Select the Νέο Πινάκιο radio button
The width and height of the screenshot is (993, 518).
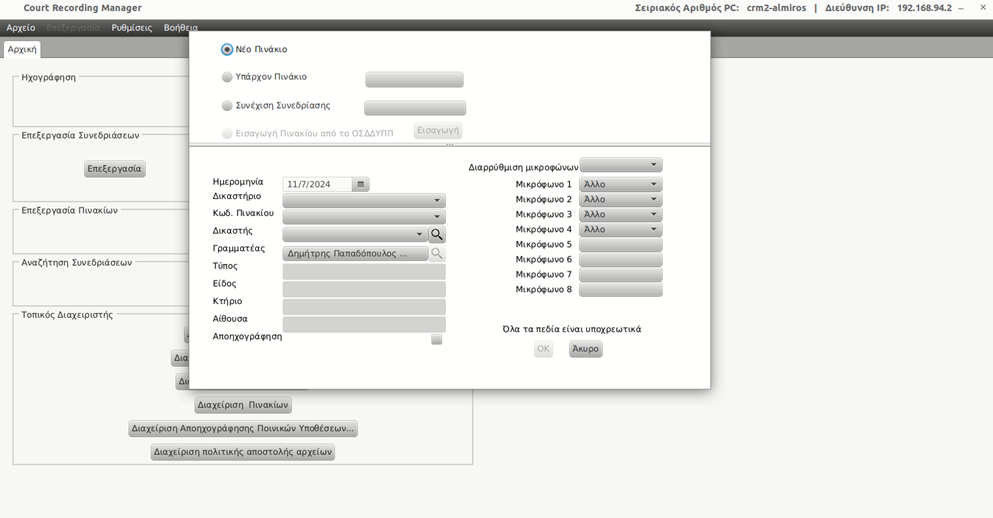tap(227, 49)
